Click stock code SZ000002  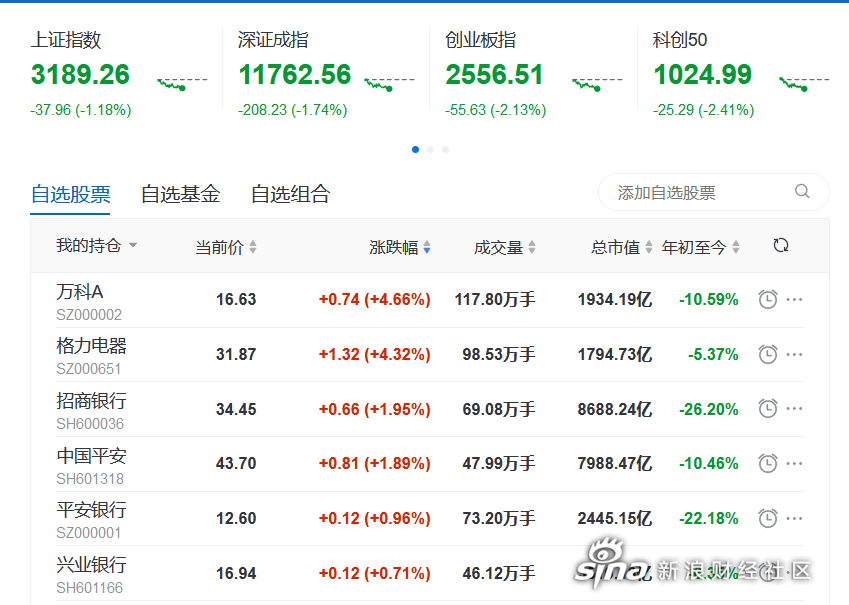(x=89, y=315)
